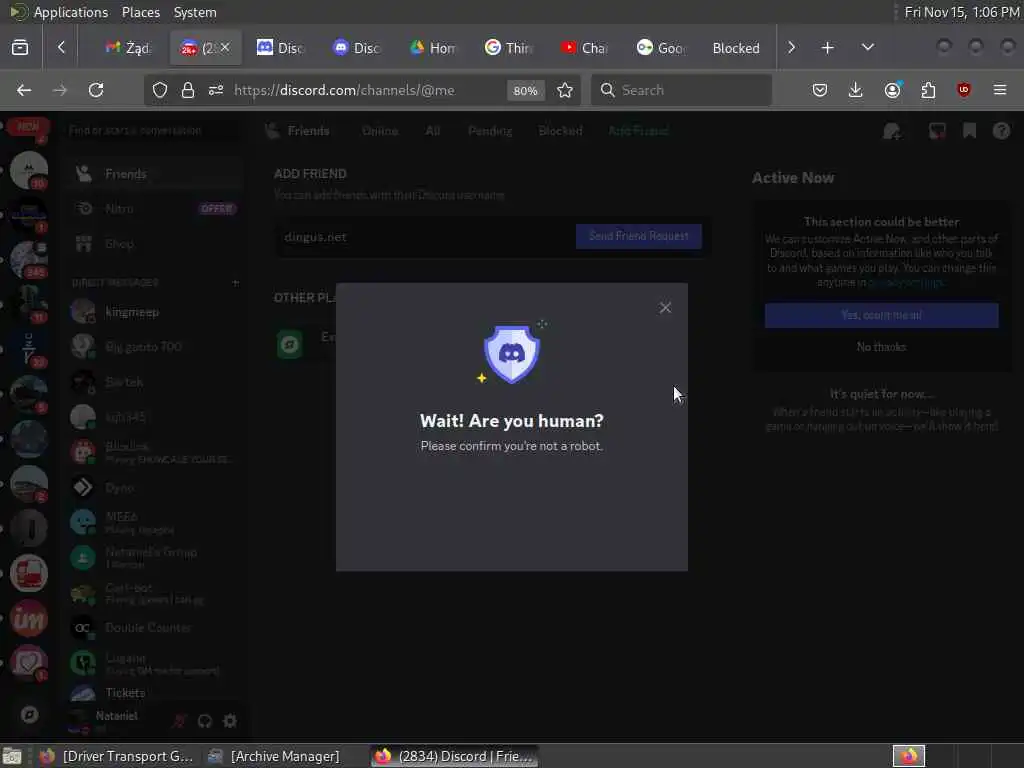Open Discord user settings gear
Viewport: 1024px width, 768px height.
click(230, 721)
